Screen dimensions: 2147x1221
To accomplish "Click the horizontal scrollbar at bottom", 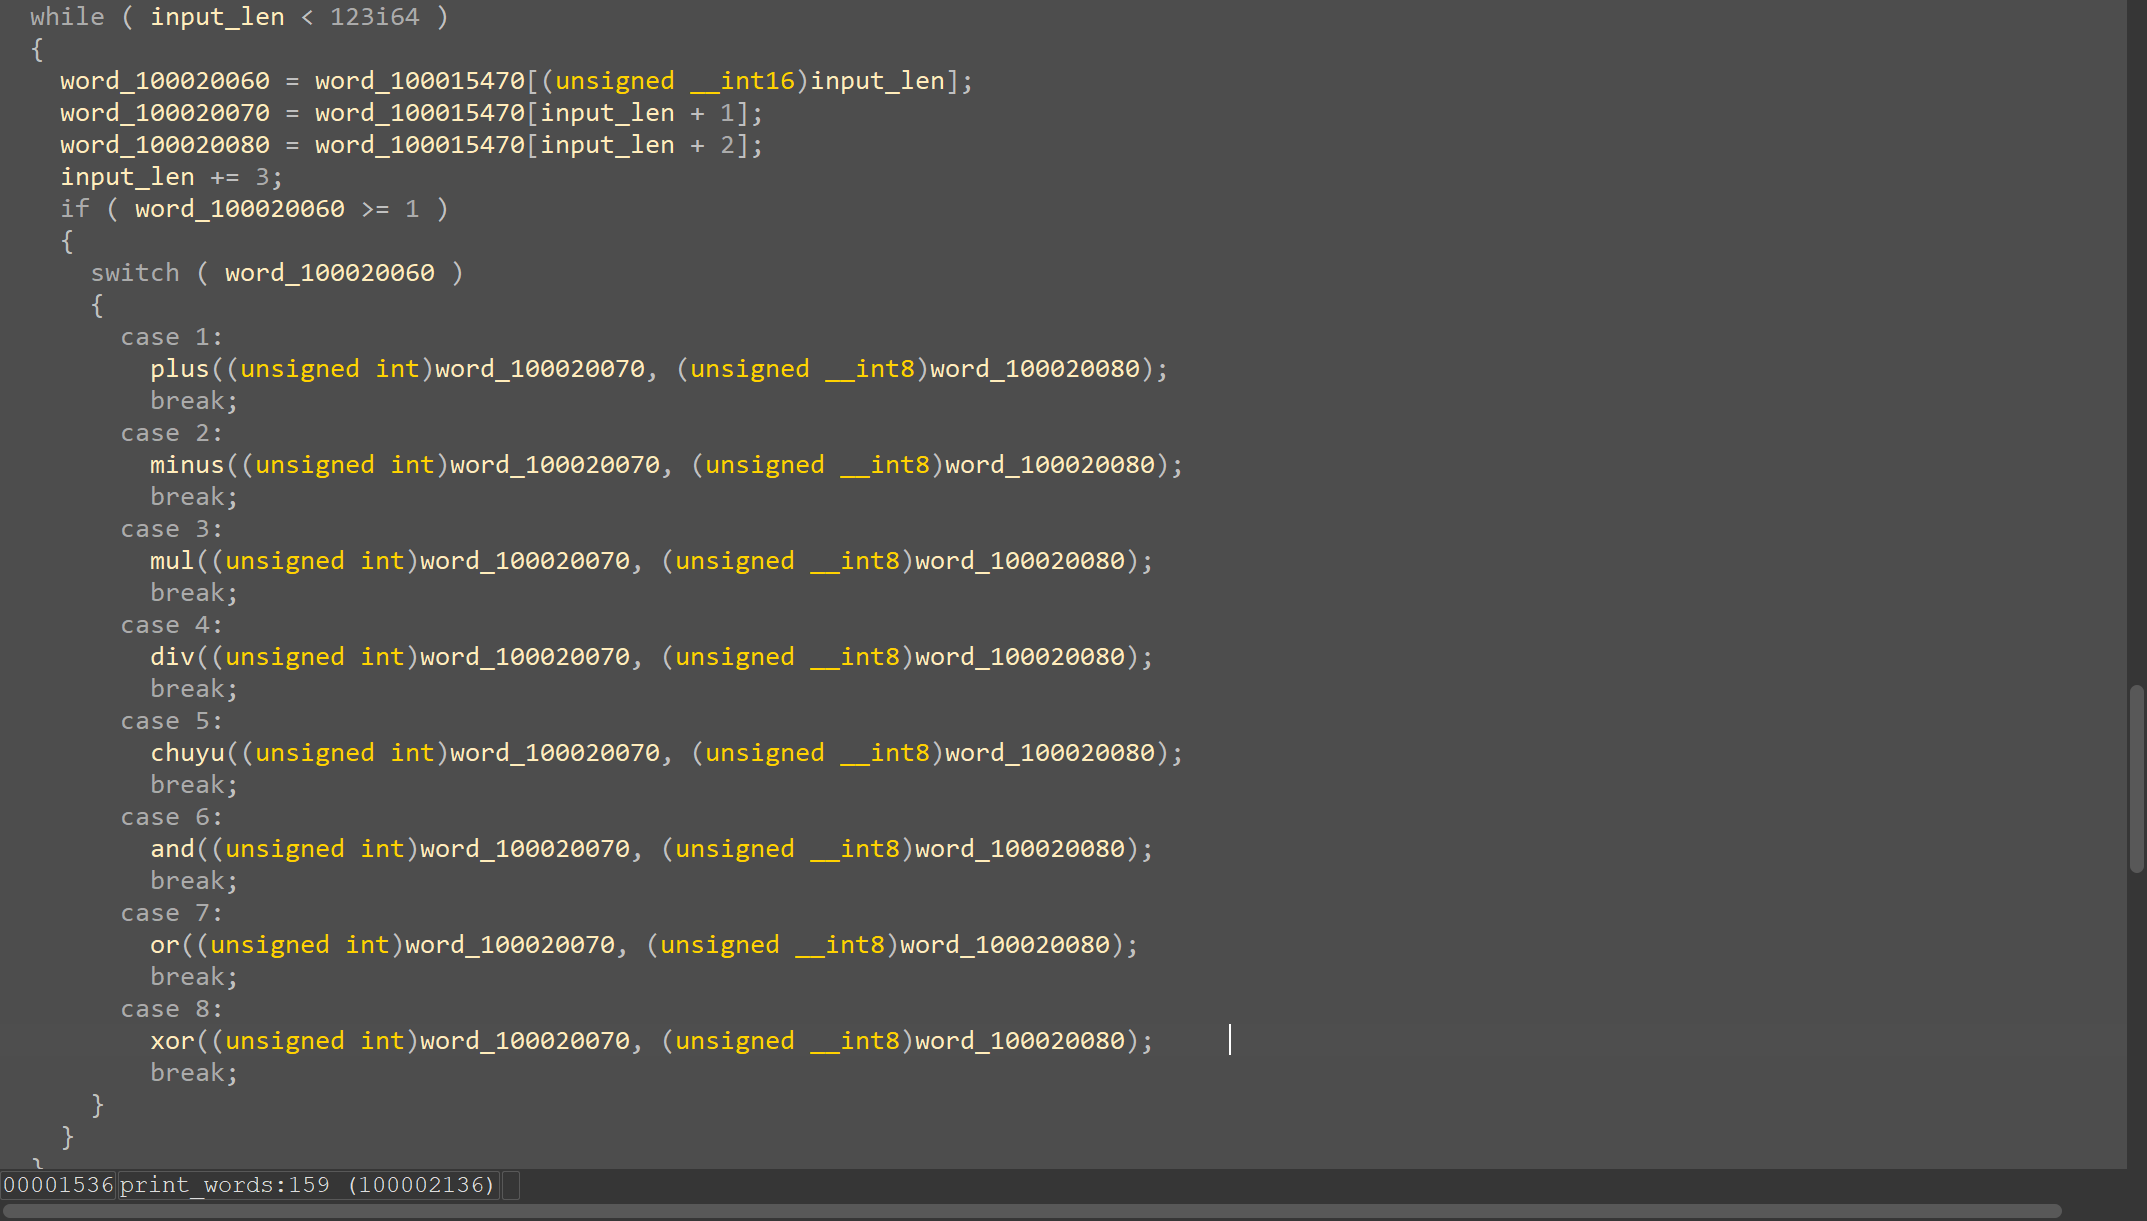I will (1032, 1211).
